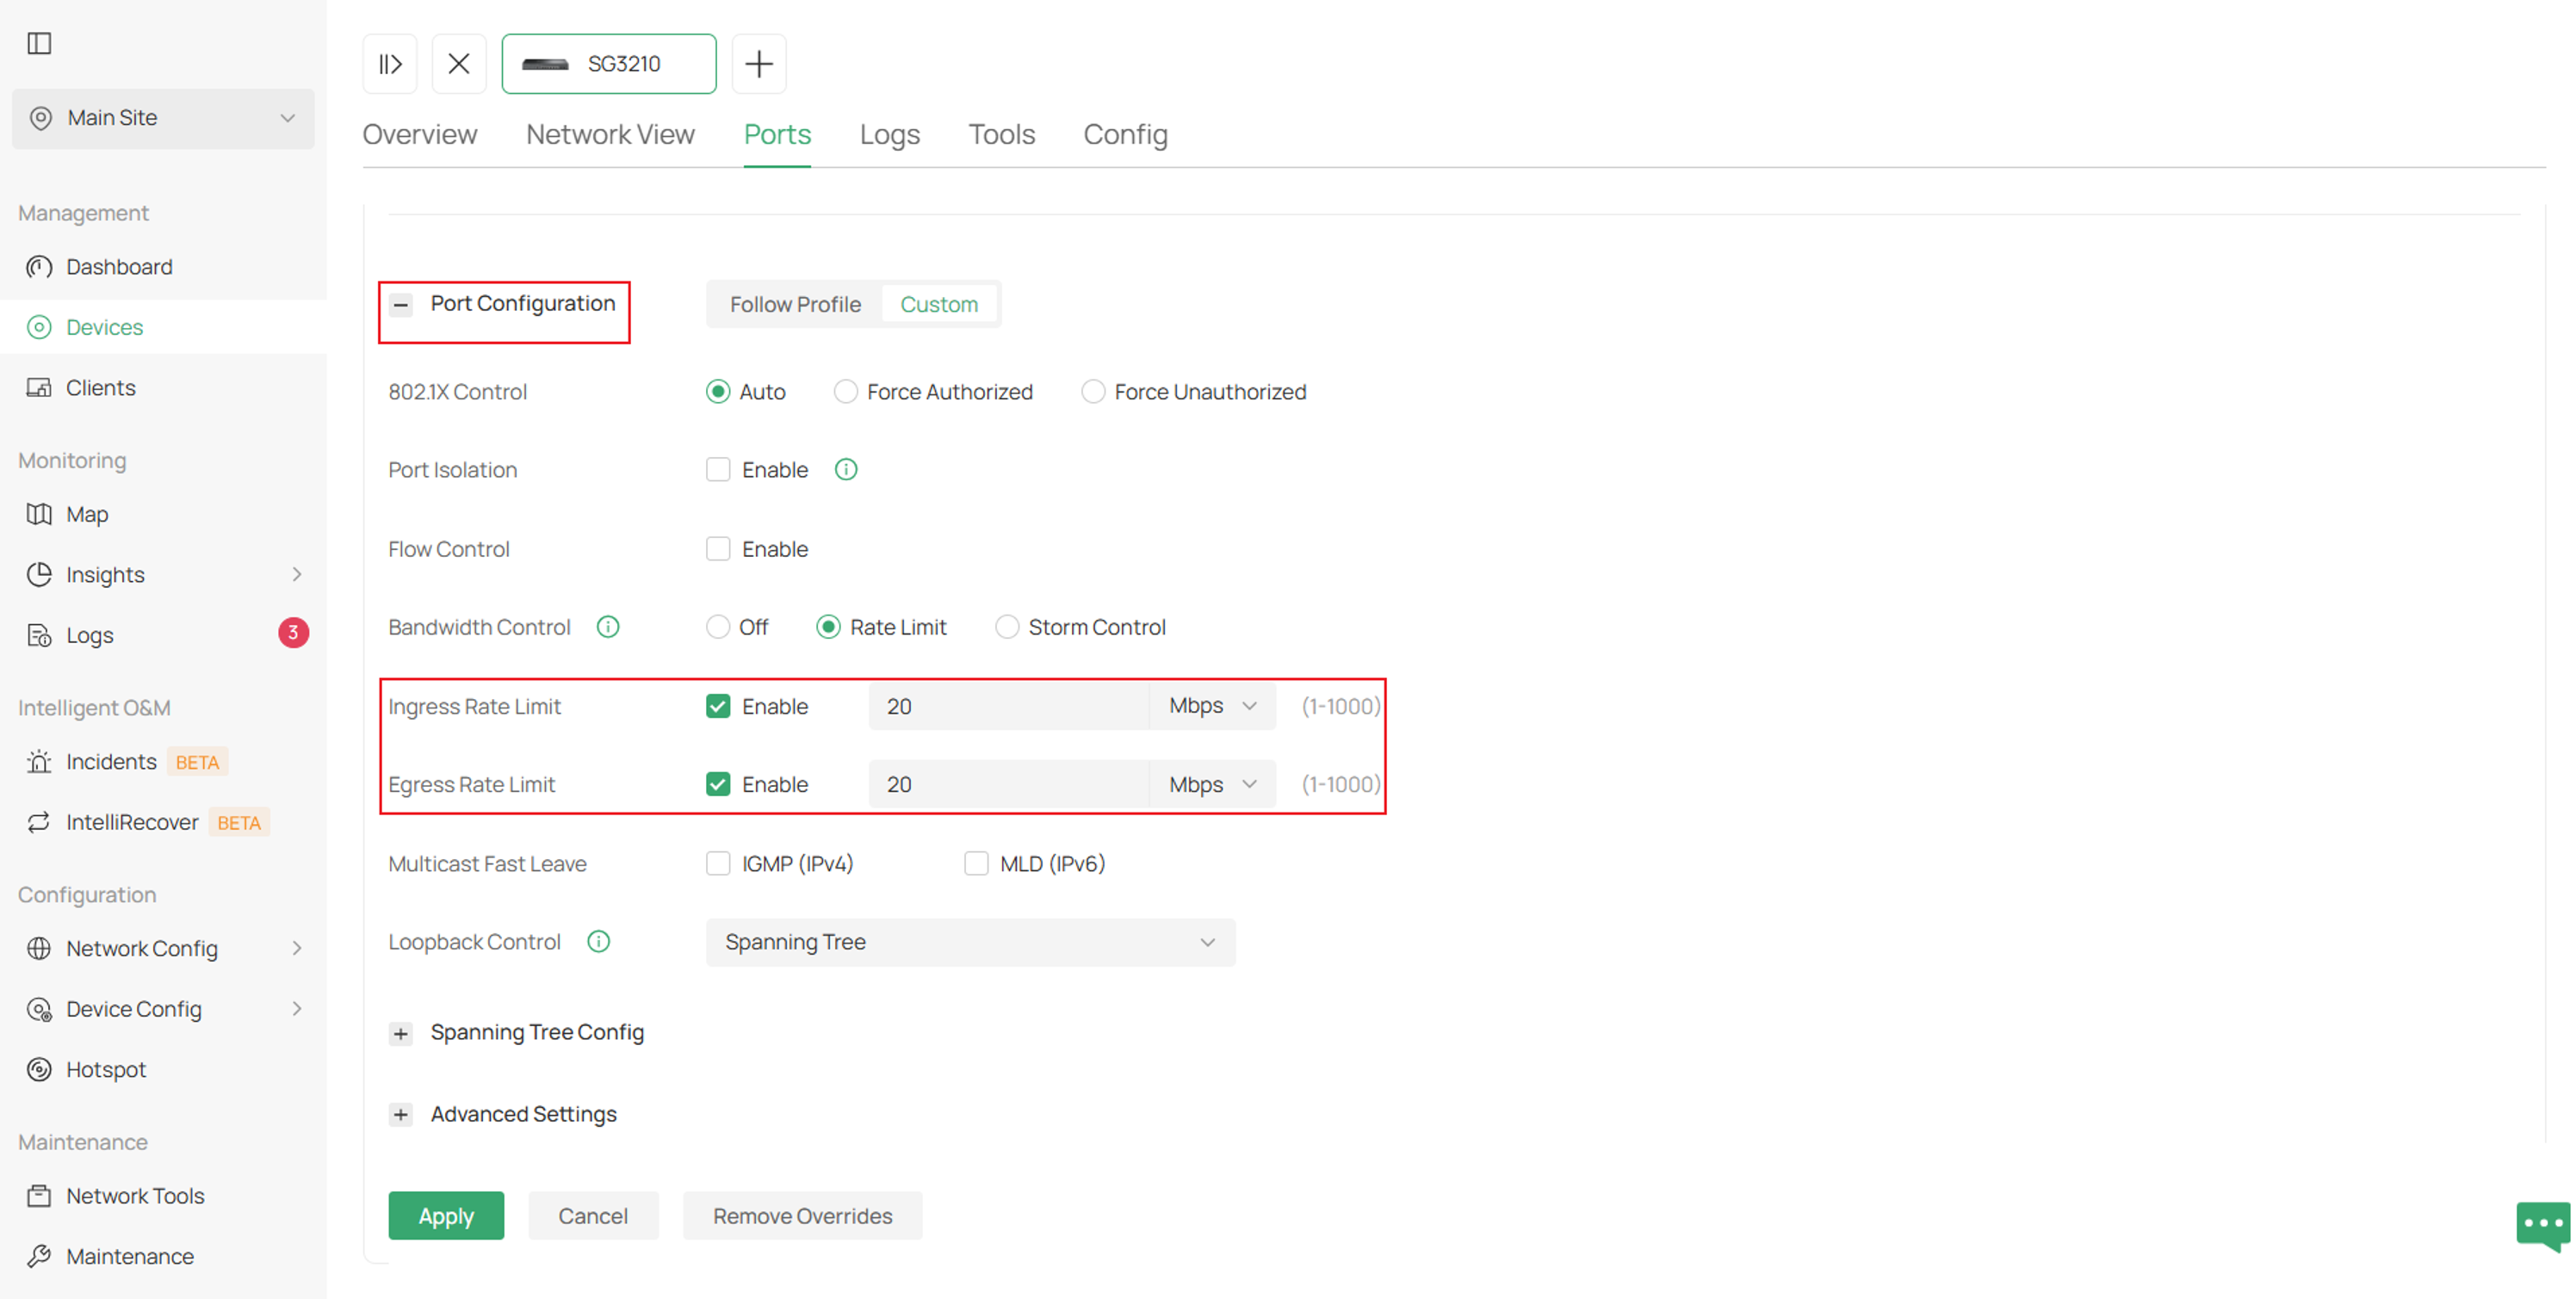Click the Ingress Rate Limit value field
Viewport: 2576px width, 1299px height.
click(1008, 706)
